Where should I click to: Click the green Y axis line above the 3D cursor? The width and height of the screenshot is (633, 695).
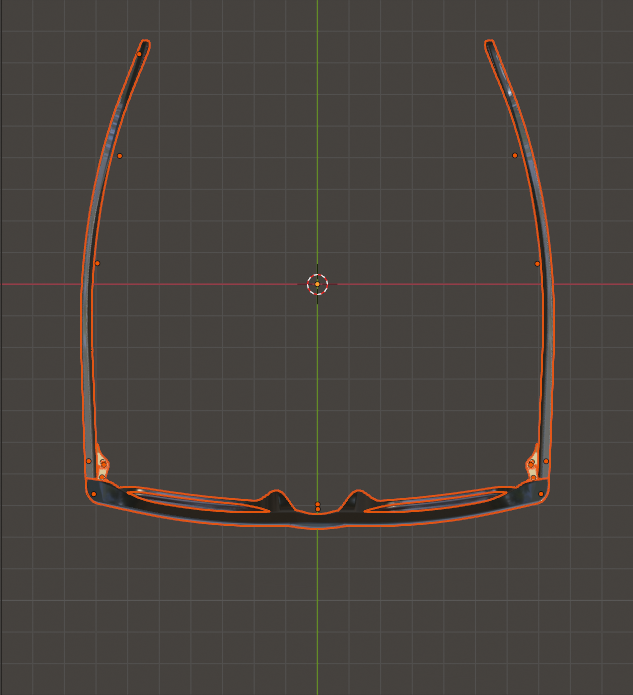pyautogui.click(x=317, y=150)
